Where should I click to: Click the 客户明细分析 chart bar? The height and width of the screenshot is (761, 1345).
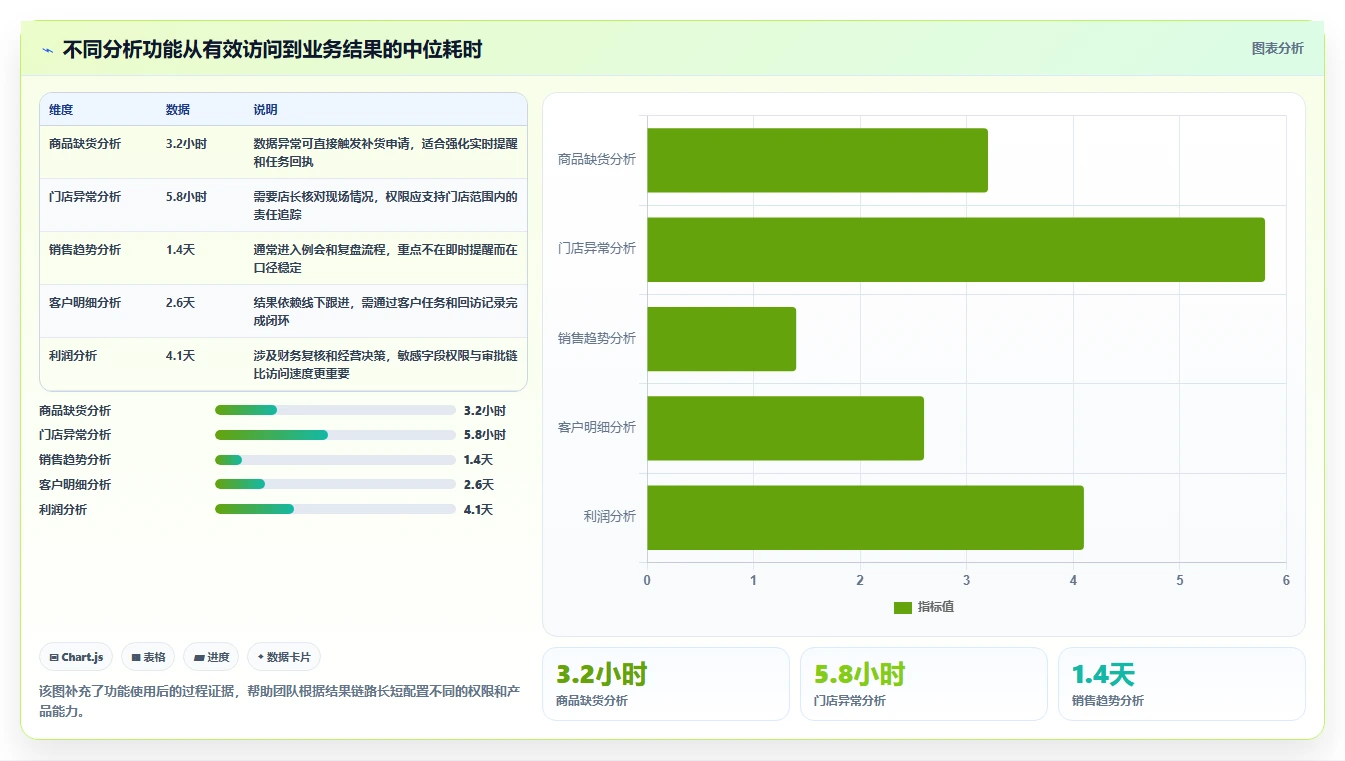pyautogui.click(x=785, y=428)
